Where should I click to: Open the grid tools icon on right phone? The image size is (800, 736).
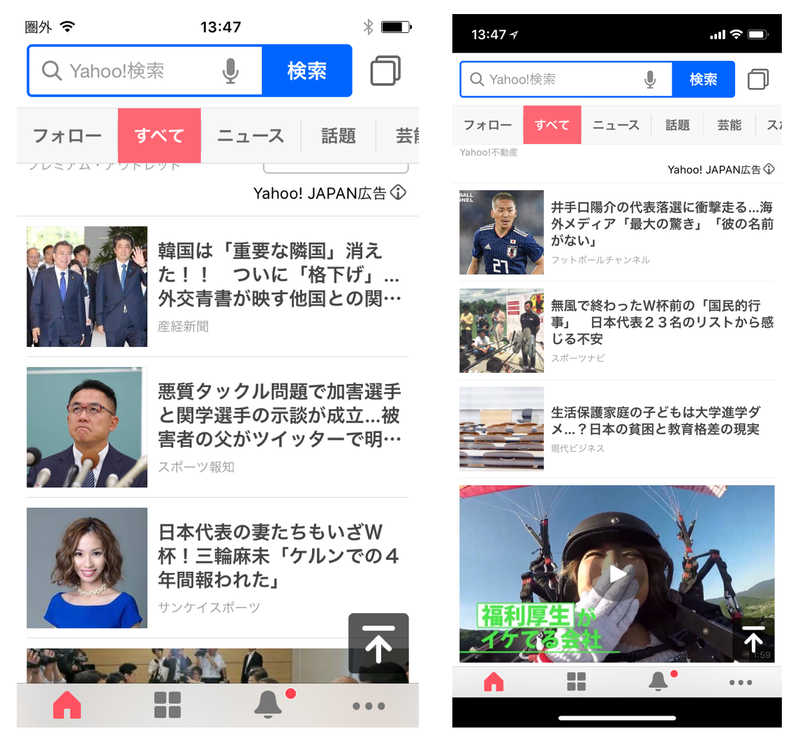coord(576,681)
